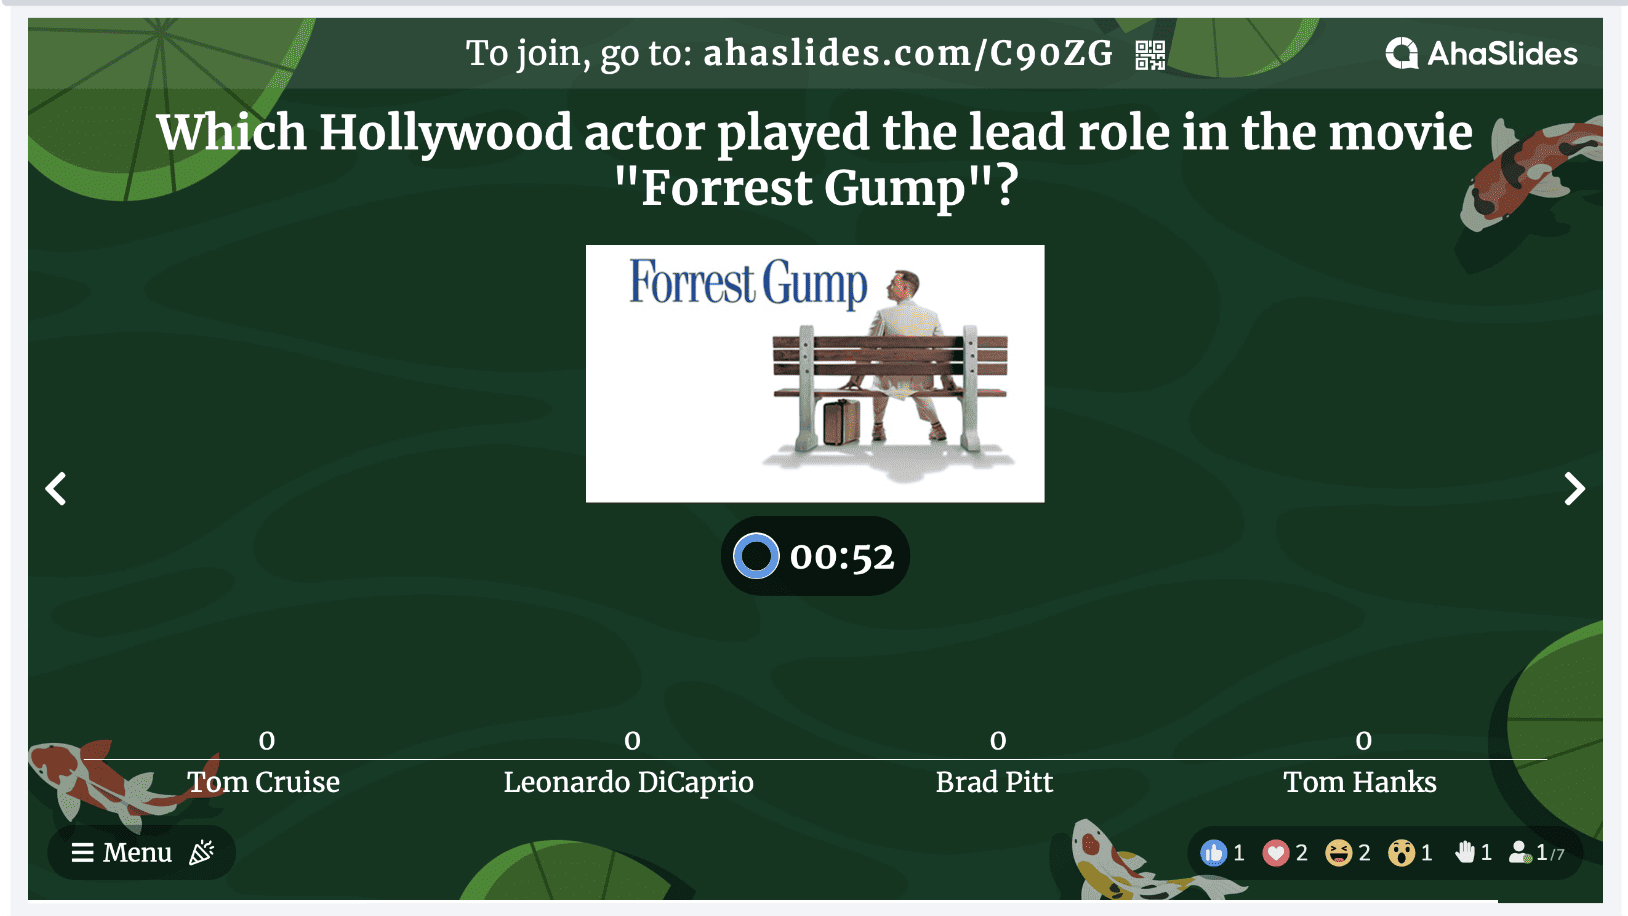Screen dimensions: 1628x916
Task: Click the 00:52 timer text
Action: pyautogui.click(x=842, y=557)
